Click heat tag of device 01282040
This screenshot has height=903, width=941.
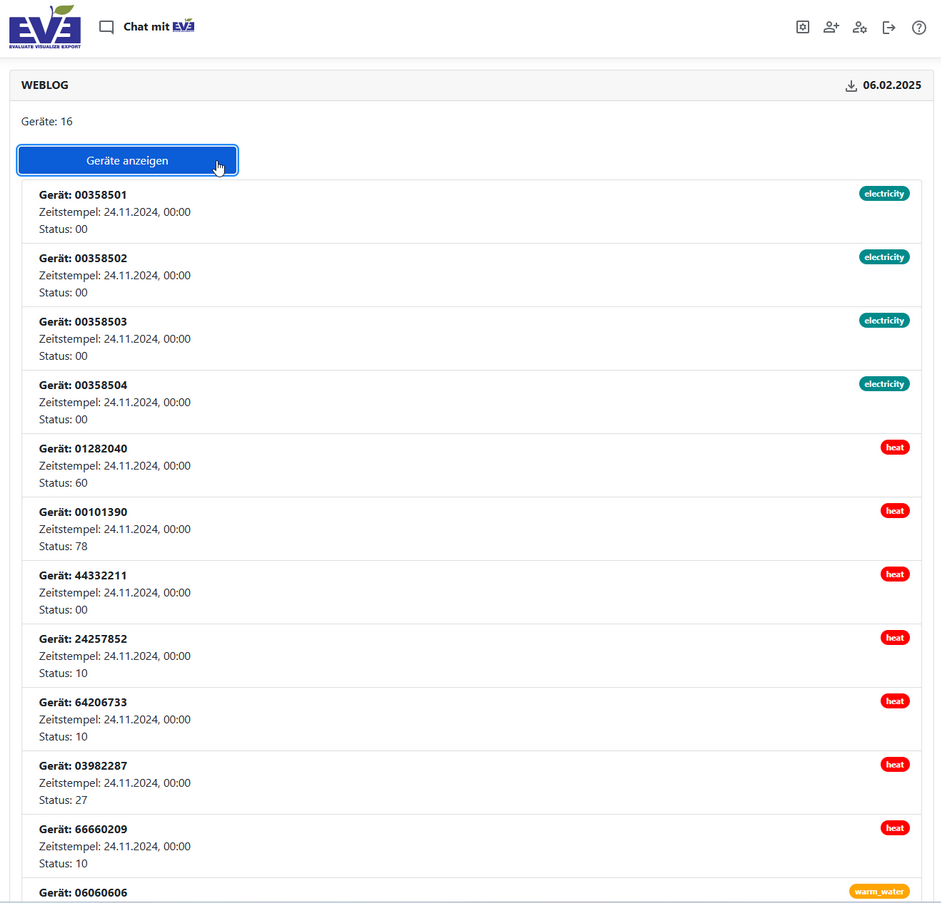click(x=895, y=447)
